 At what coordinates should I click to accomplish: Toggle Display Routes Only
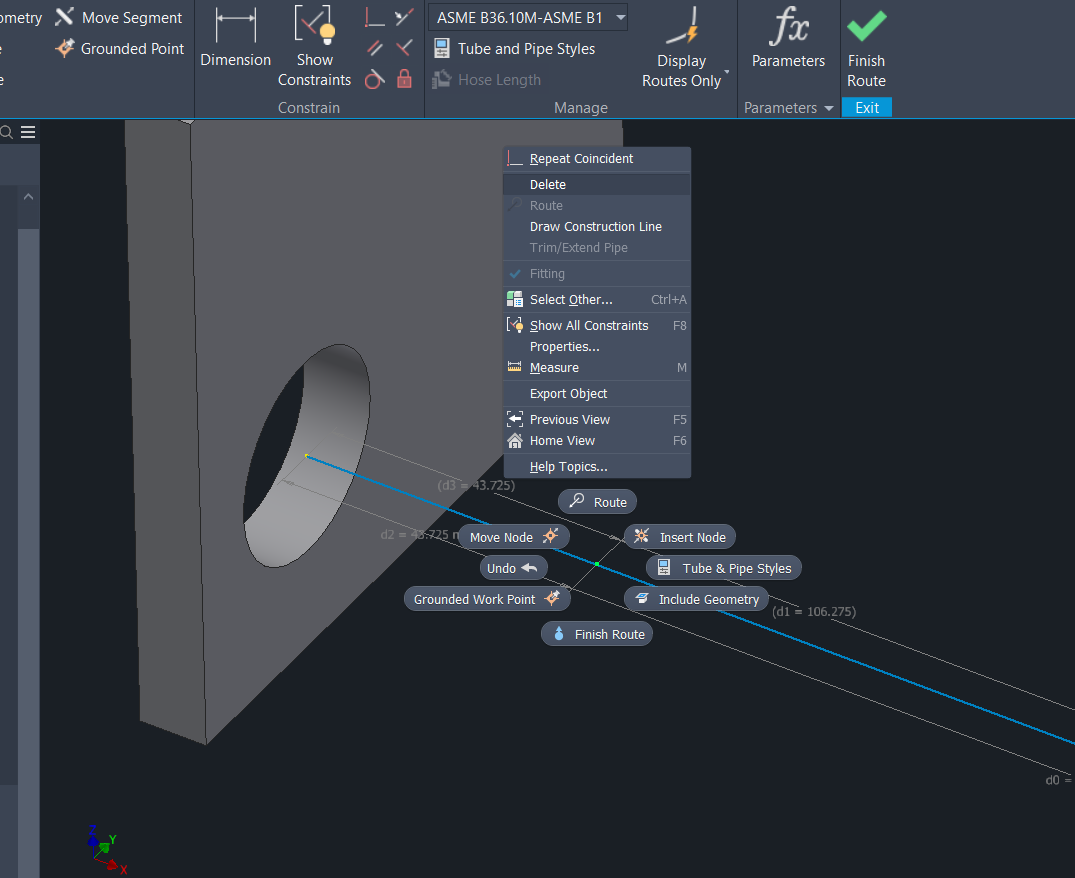(x=681, y=45)
